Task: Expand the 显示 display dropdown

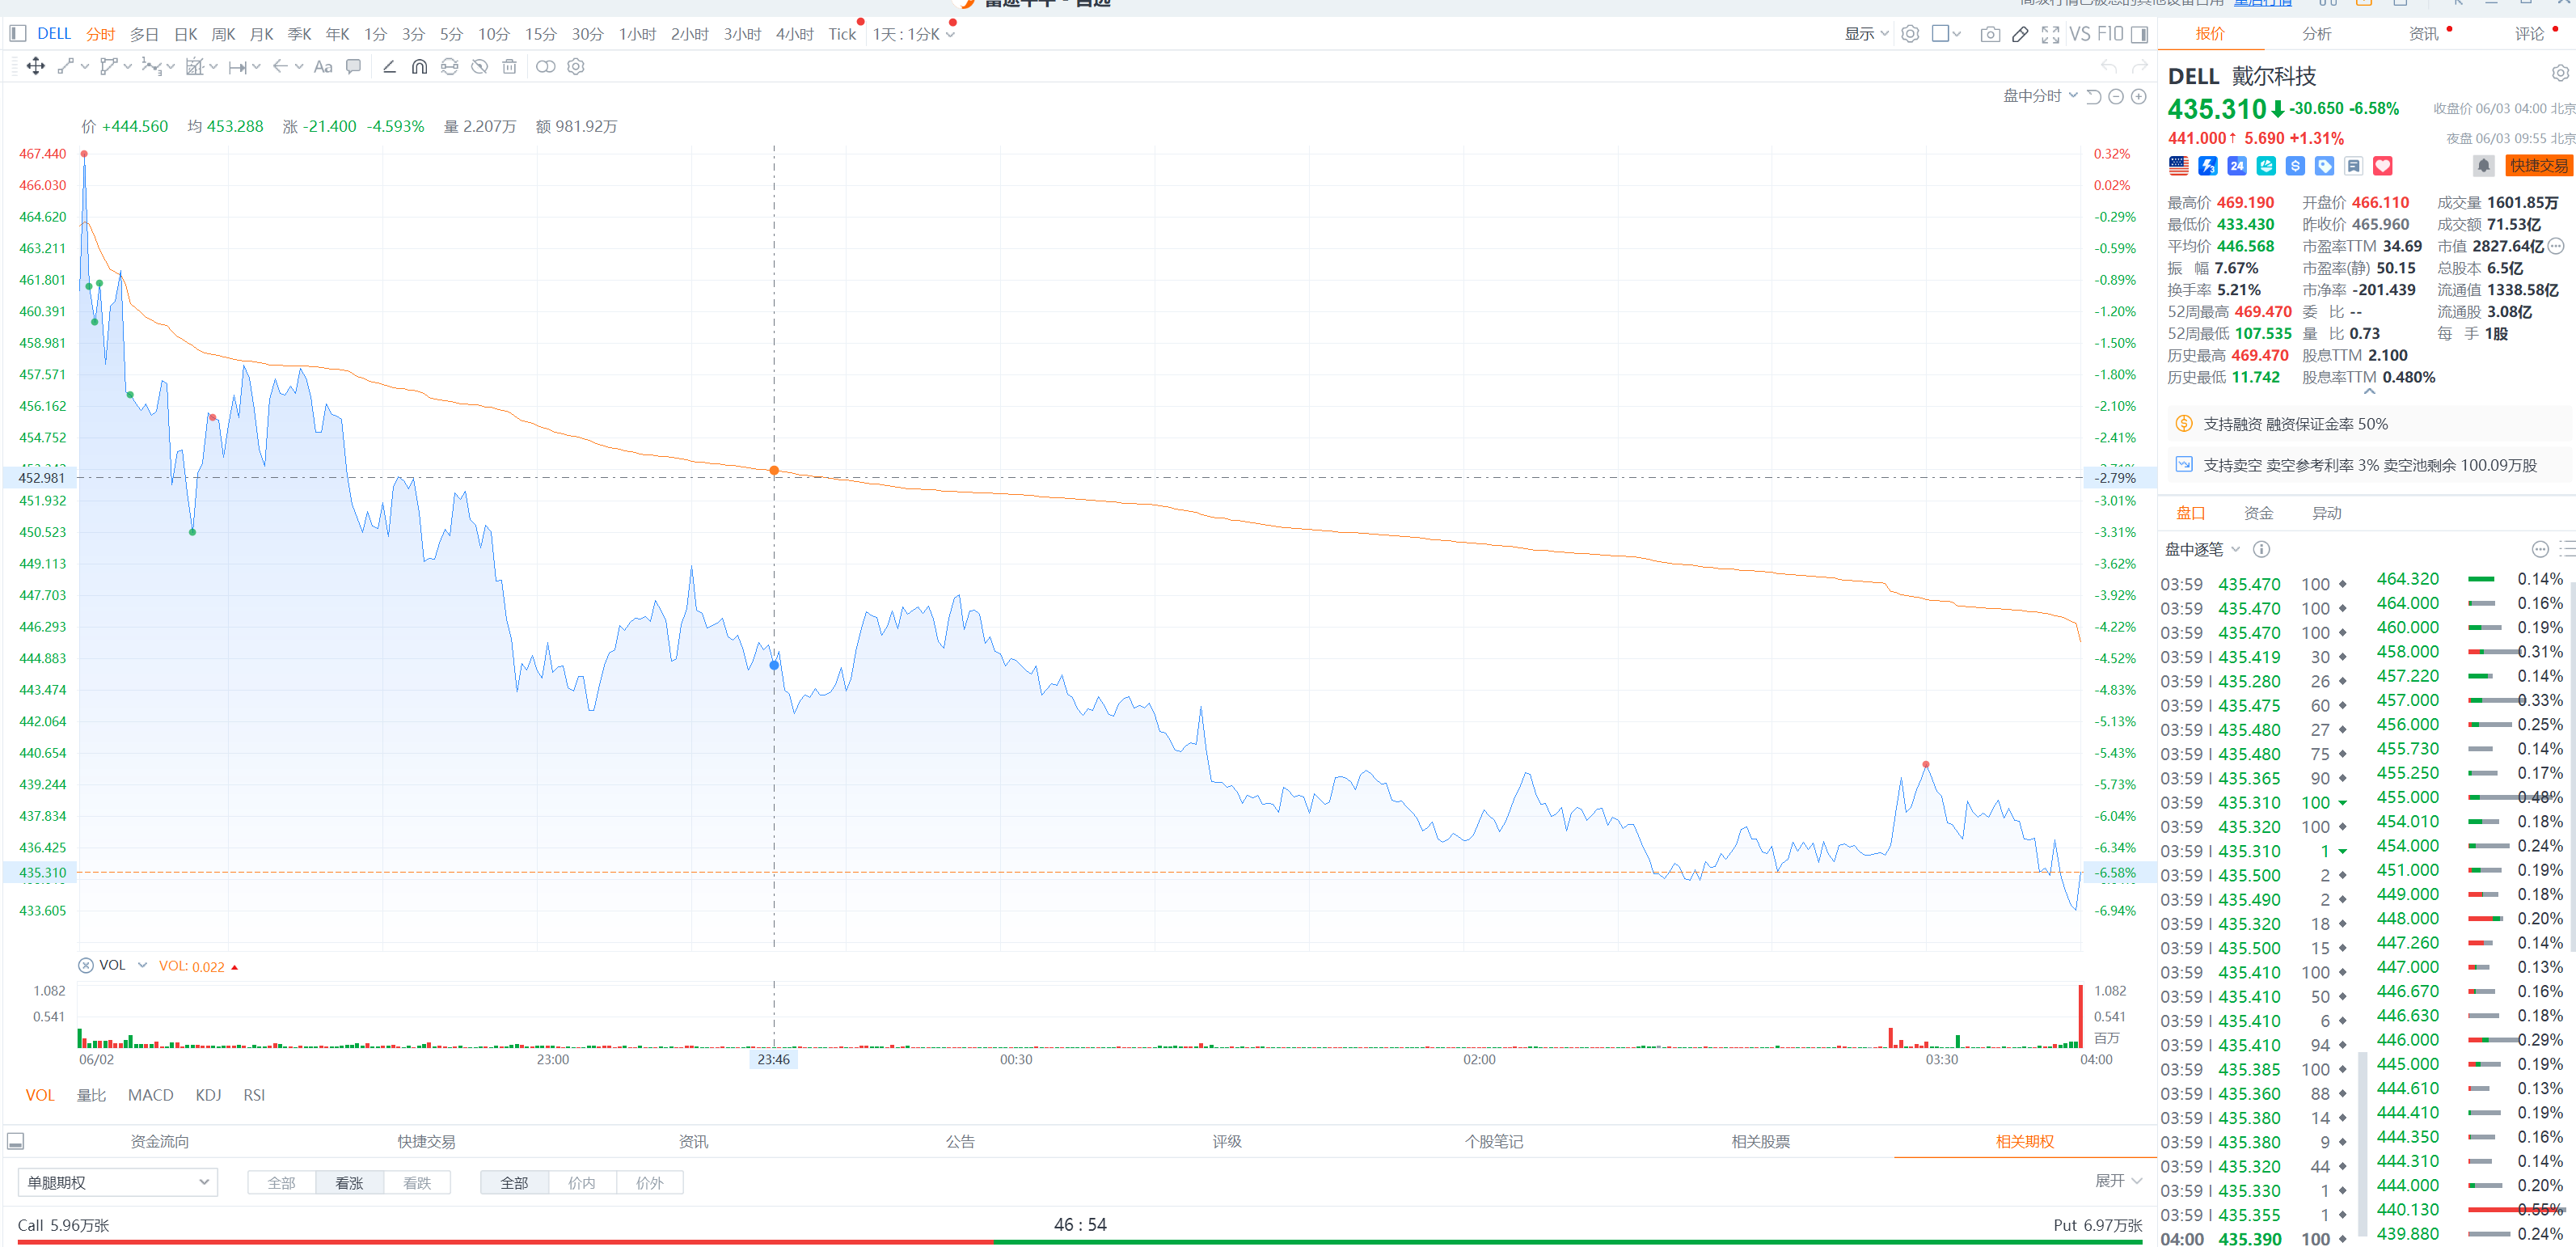Action: point(1866,34)
